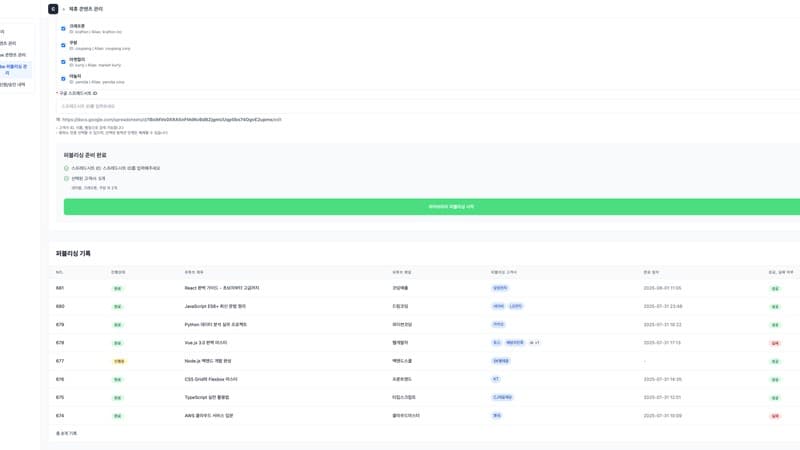Expand the +1 customer tag on row 678
Screen dimensions: 800x450
(534, 343)
